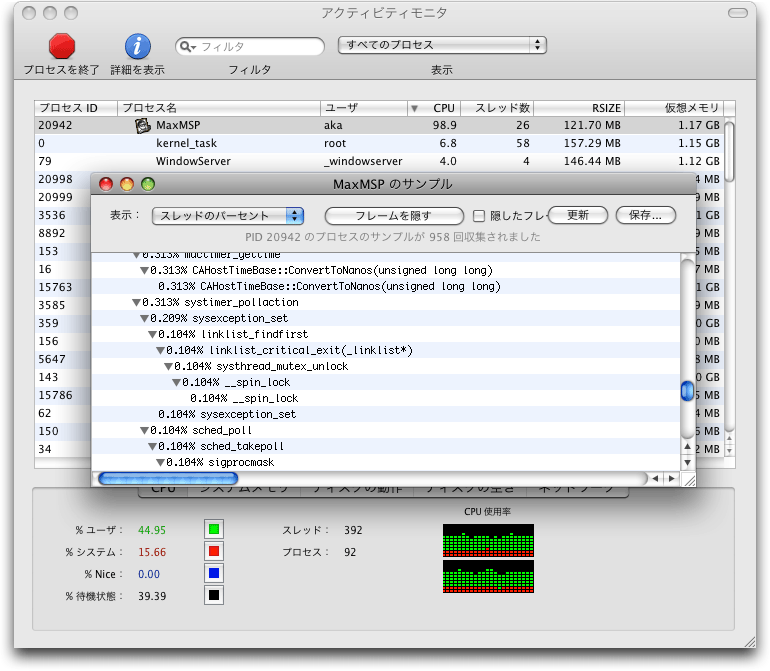Collapse the systimer_pollaction disclosure triangle
Image resolution: width=770 pixels, height=671 pixels.
[137, 303]
